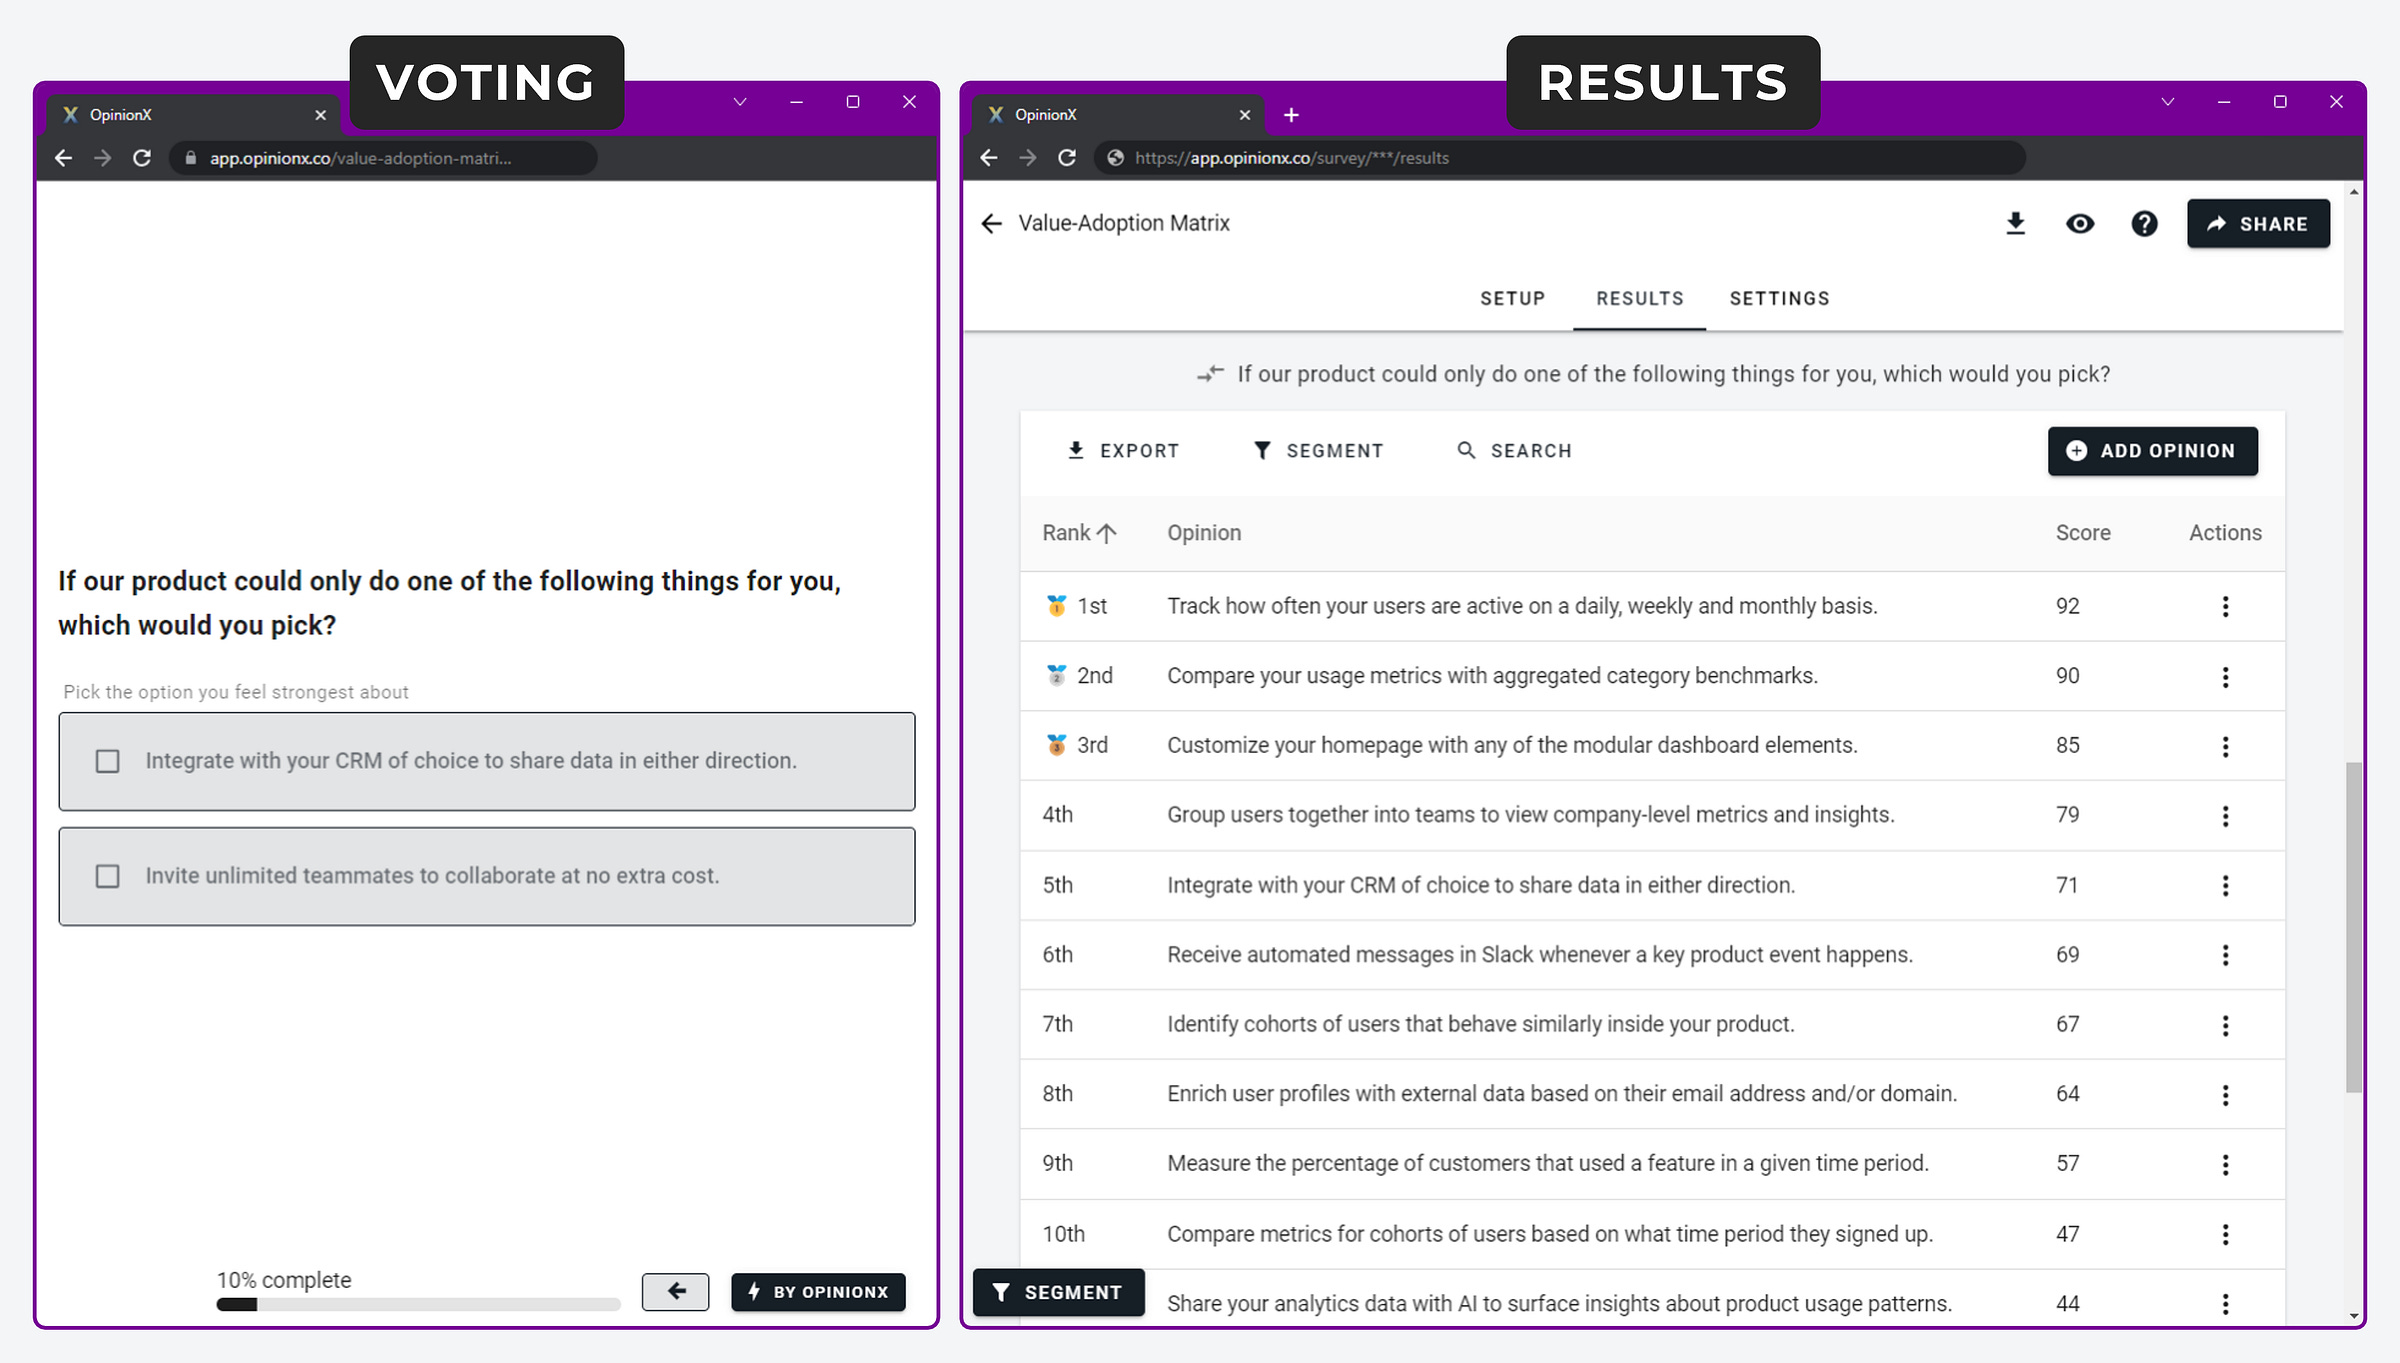The image size is (2400, 1363).
Task: Open the help question mark icon
Action: click(x=2144, y=223)
